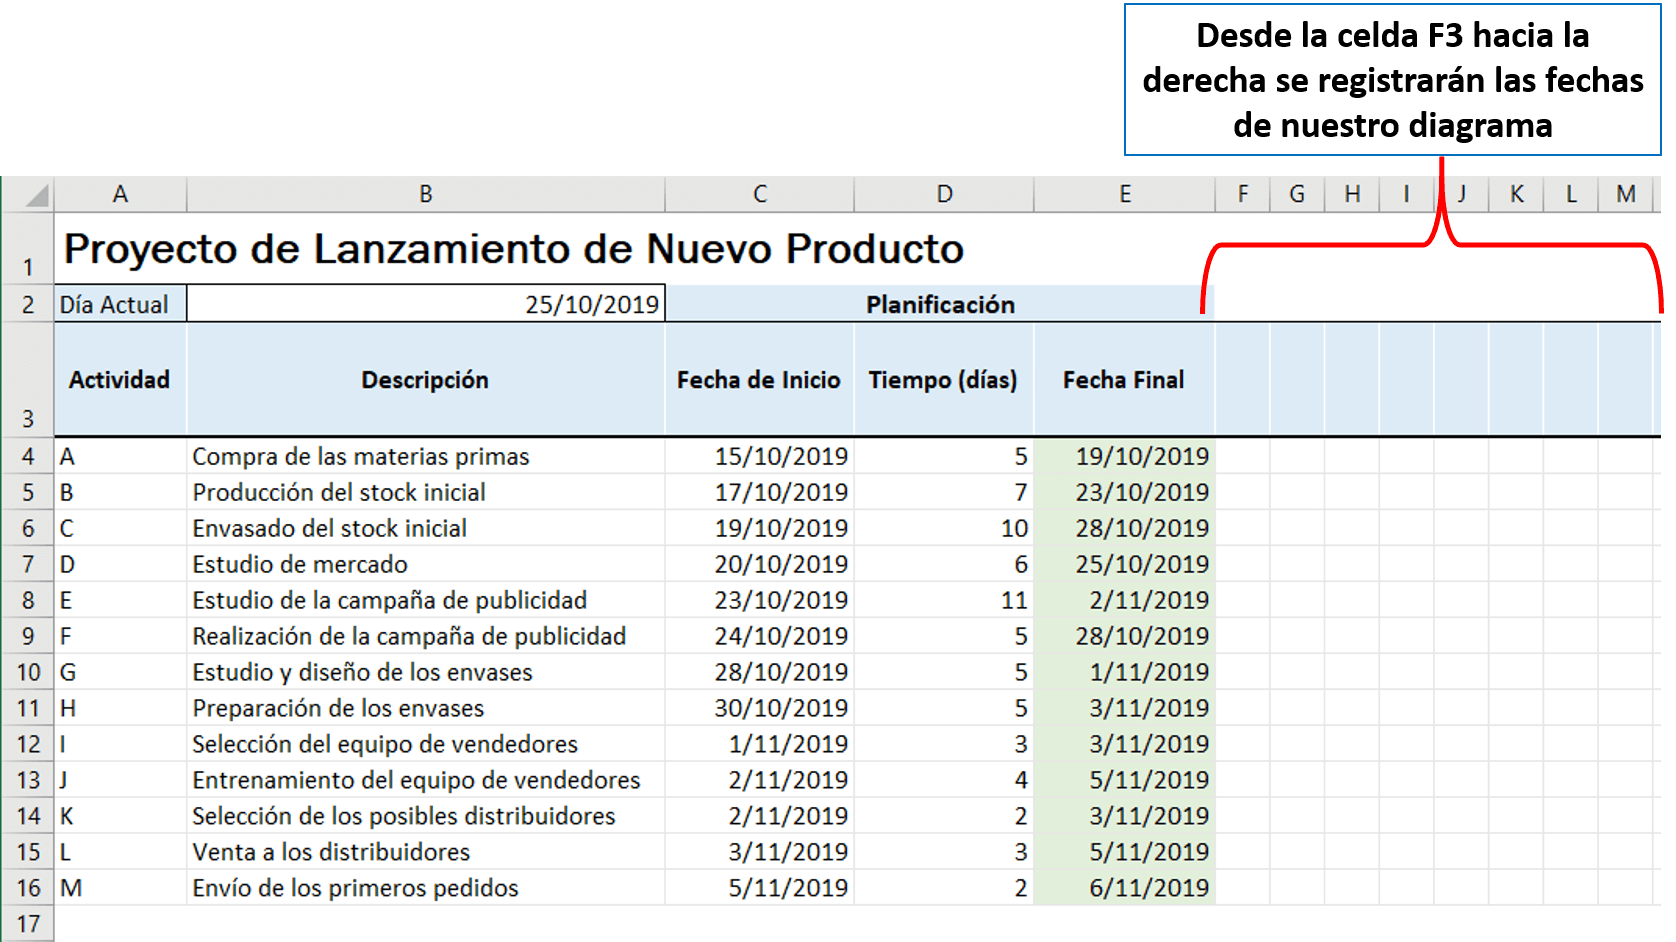This screenshot has height=942, width=1676.
Task: Click the 'Planificación' merged header
Action: (940, 304)
